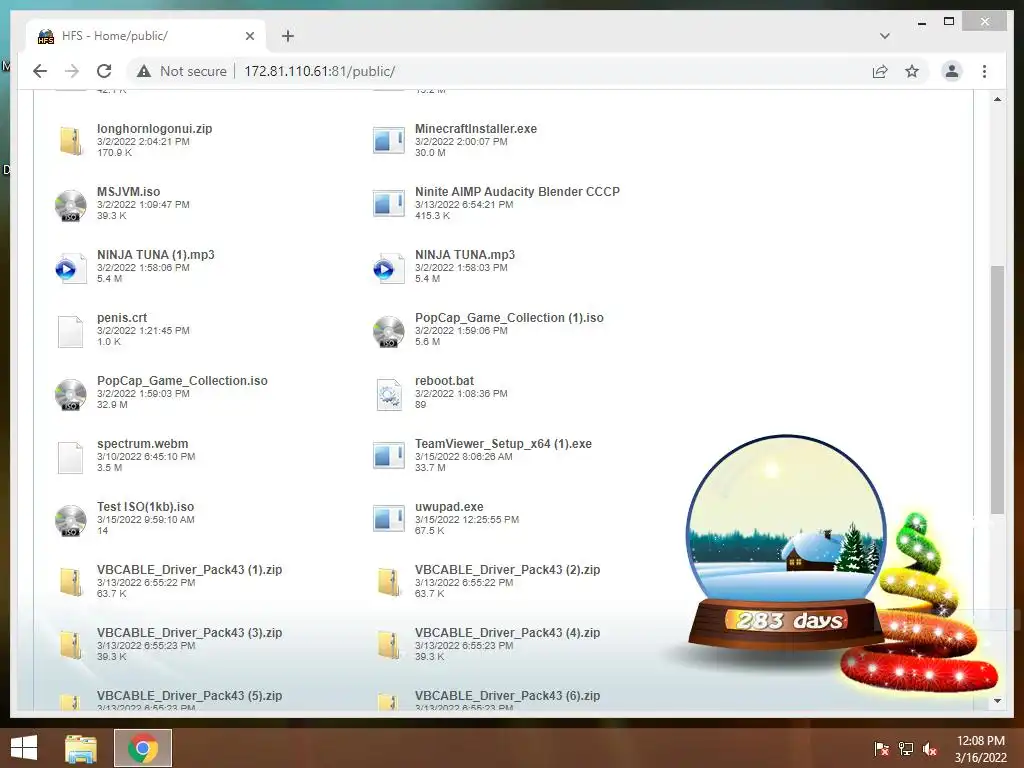Image resolution: width=1024 pixels, height=768 pixels.
Task: Open the NINJA TUNA (1).mp3 link
Action: (155, 255)
